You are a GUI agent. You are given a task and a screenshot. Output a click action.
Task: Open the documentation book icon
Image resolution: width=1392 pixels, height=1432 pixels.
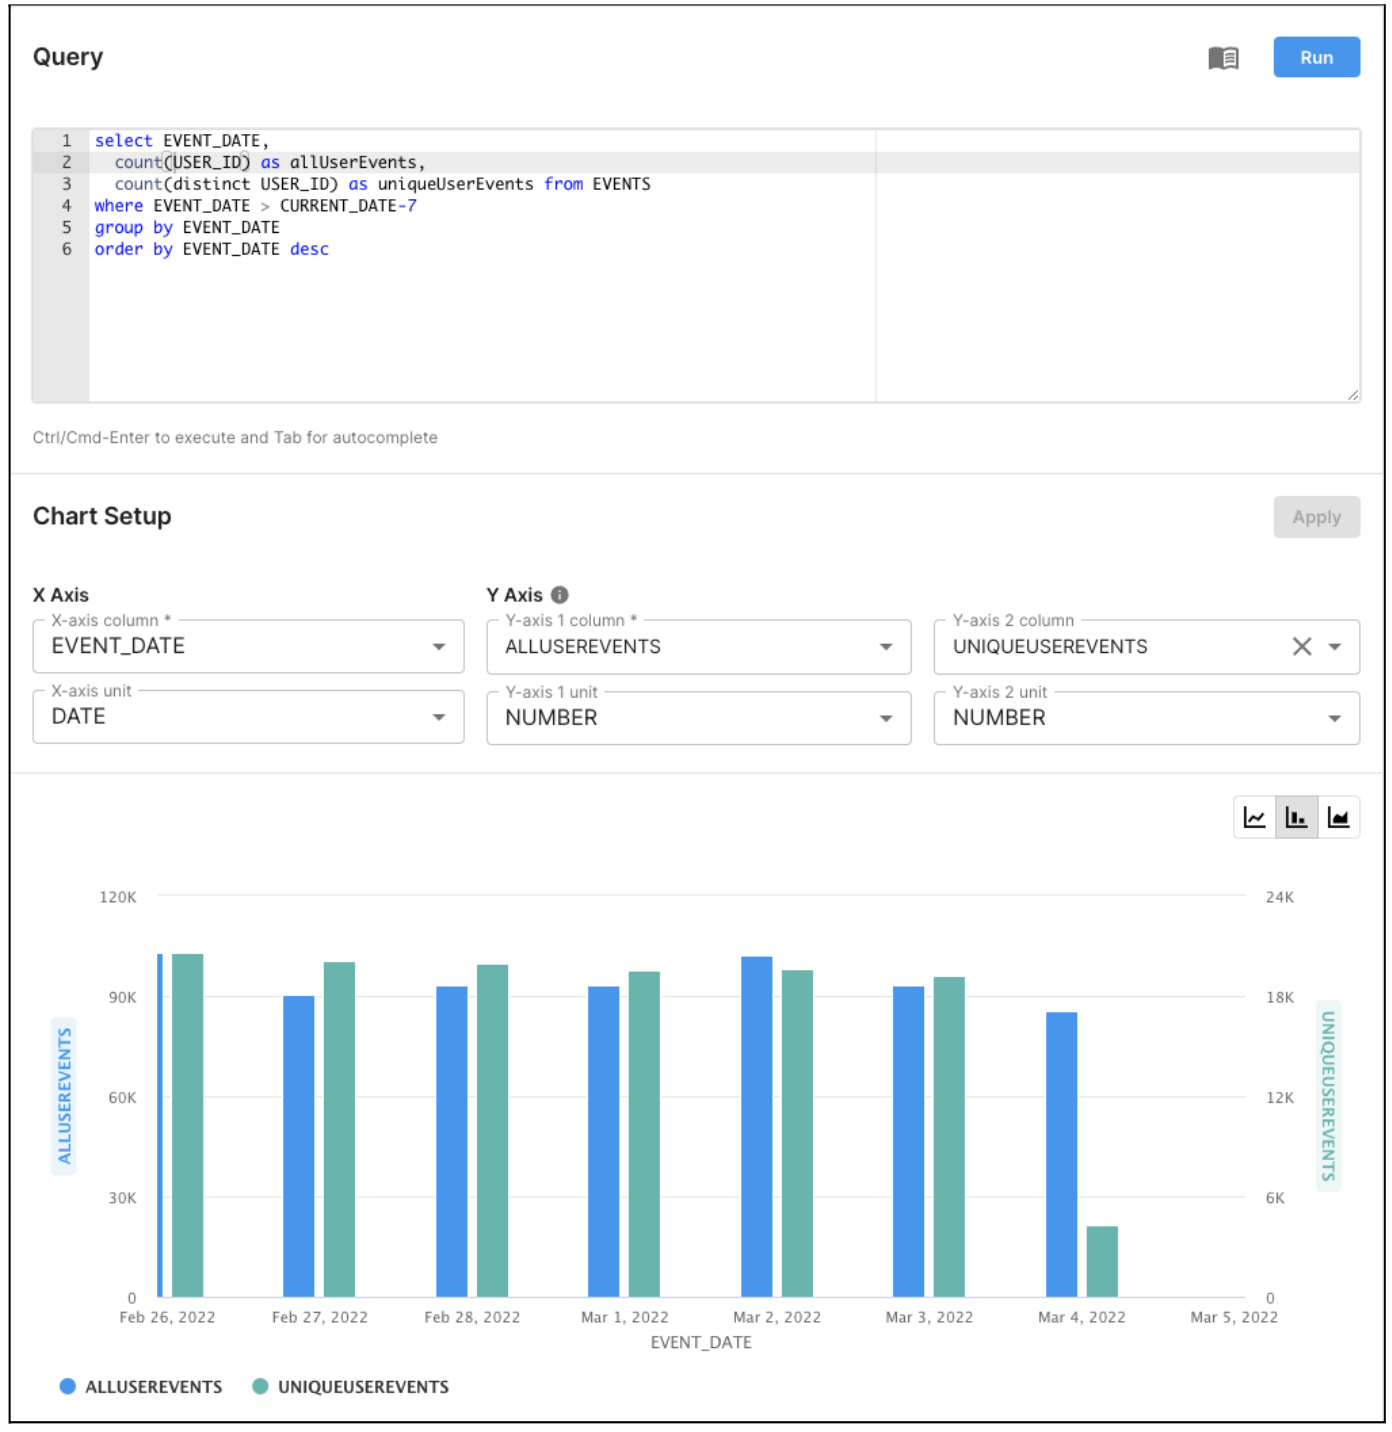[x=1222, y=58]
